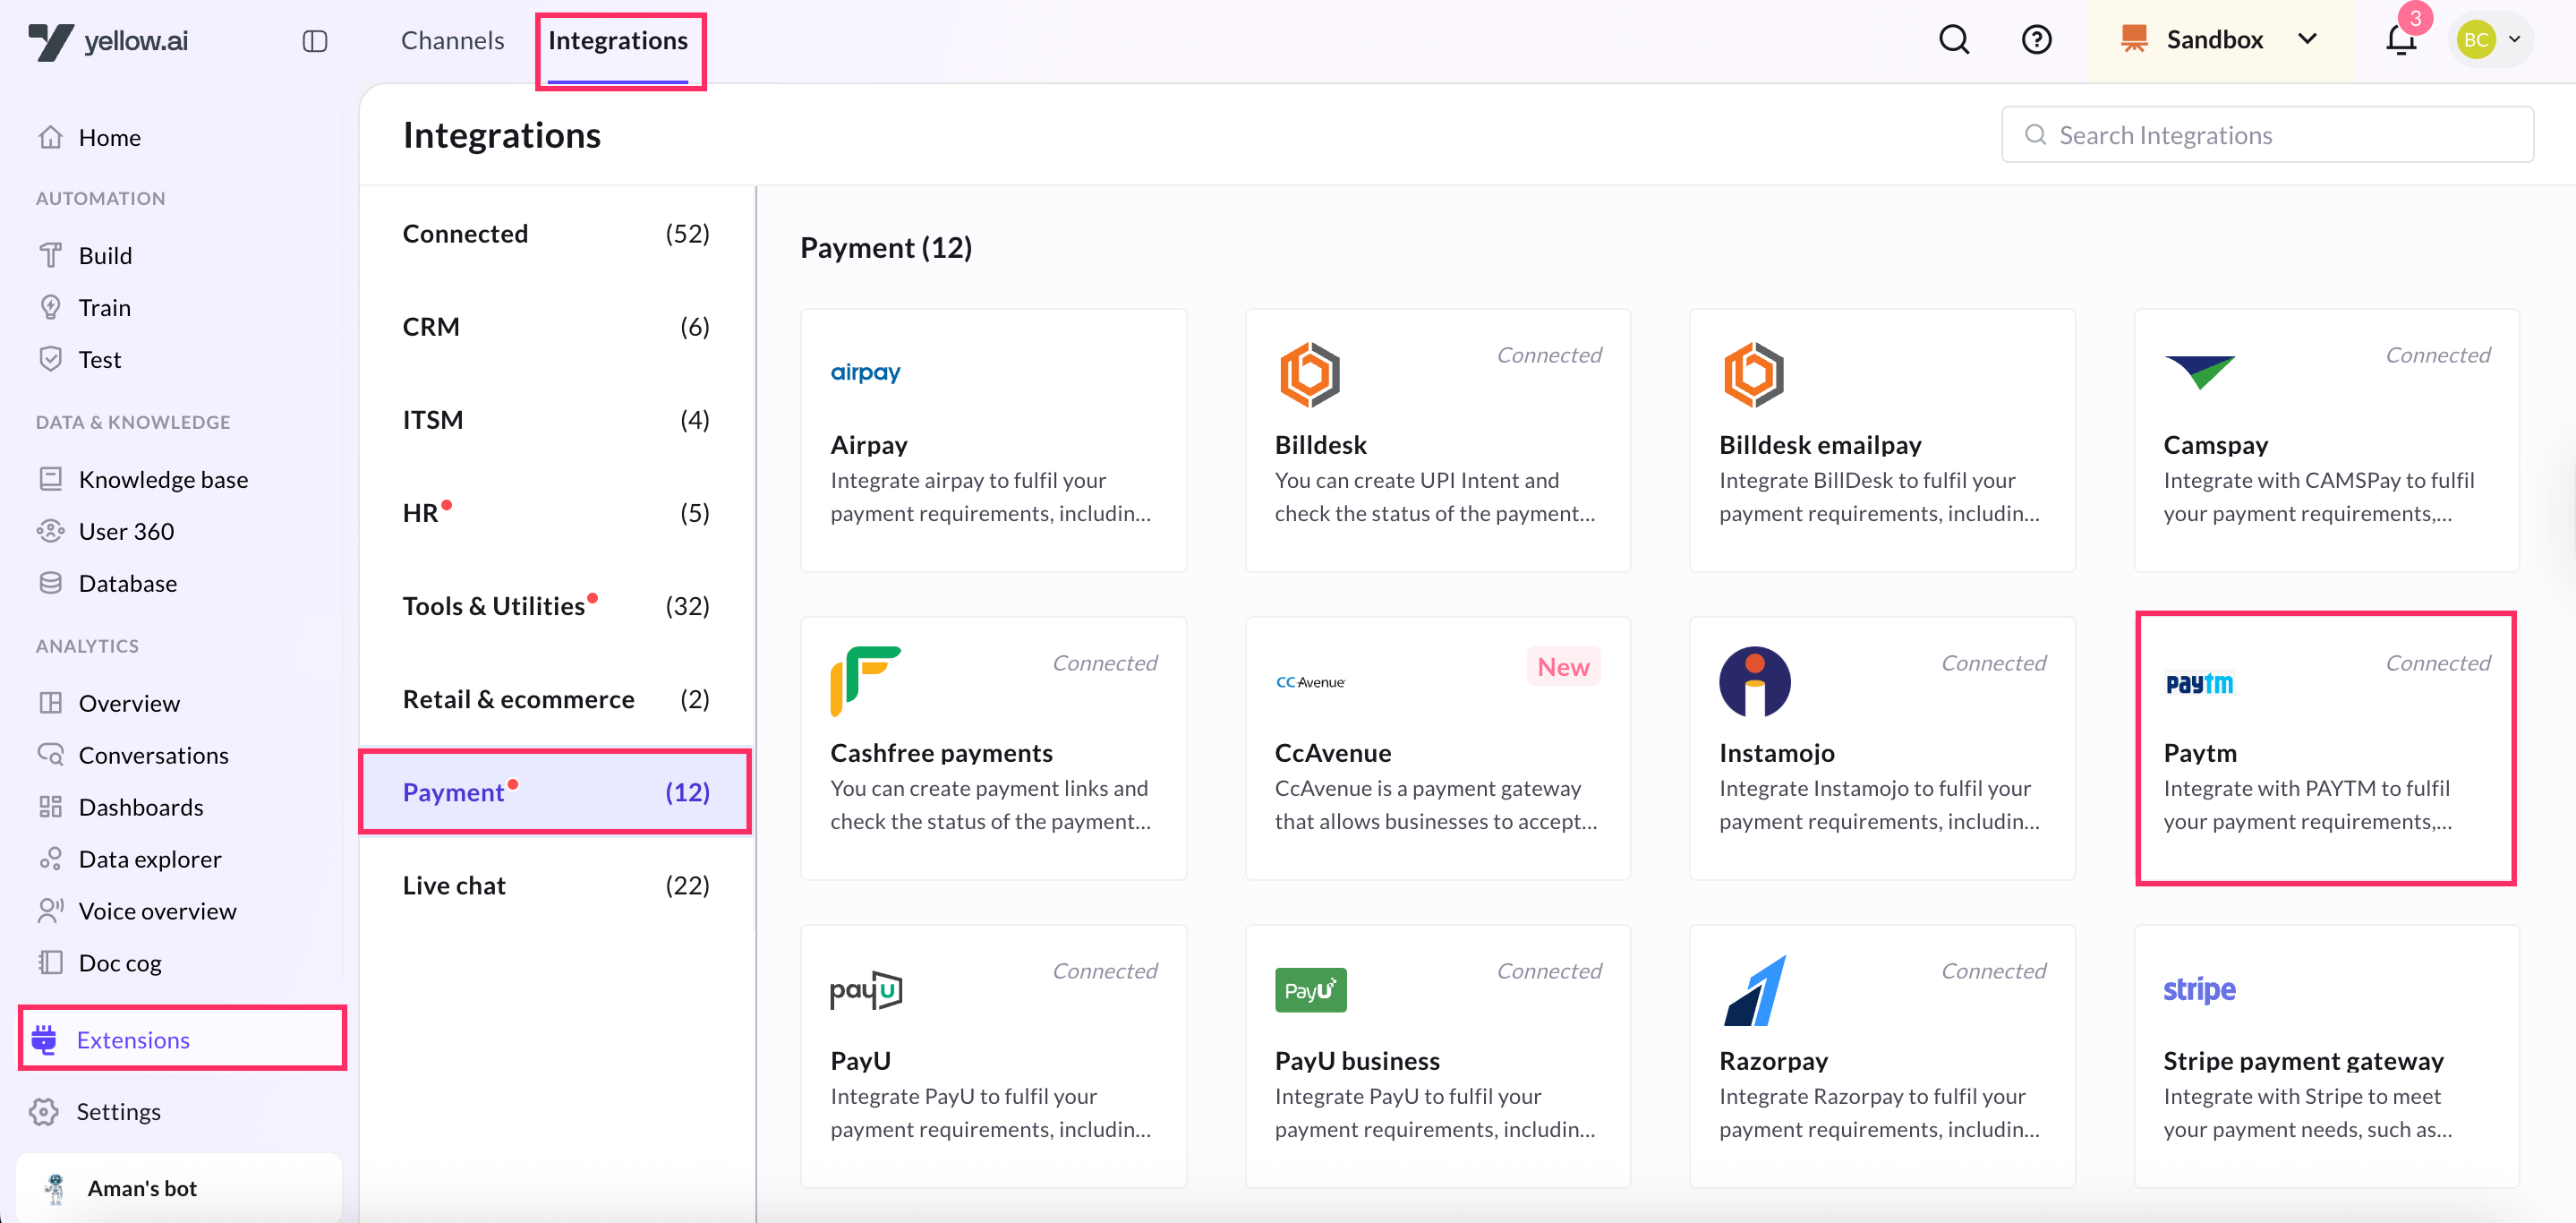2576x1223 pixels.
Task: Select the CRM category
Action: click(556, 326)
